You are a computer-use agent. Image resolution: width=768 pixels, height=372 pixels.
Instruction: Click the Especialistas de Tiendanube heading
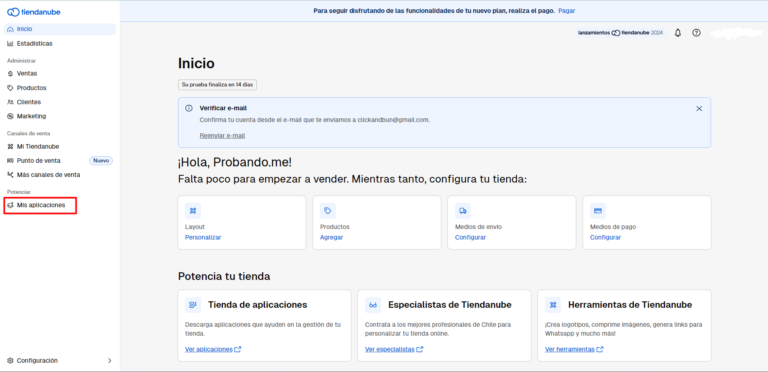pos(450,305)
